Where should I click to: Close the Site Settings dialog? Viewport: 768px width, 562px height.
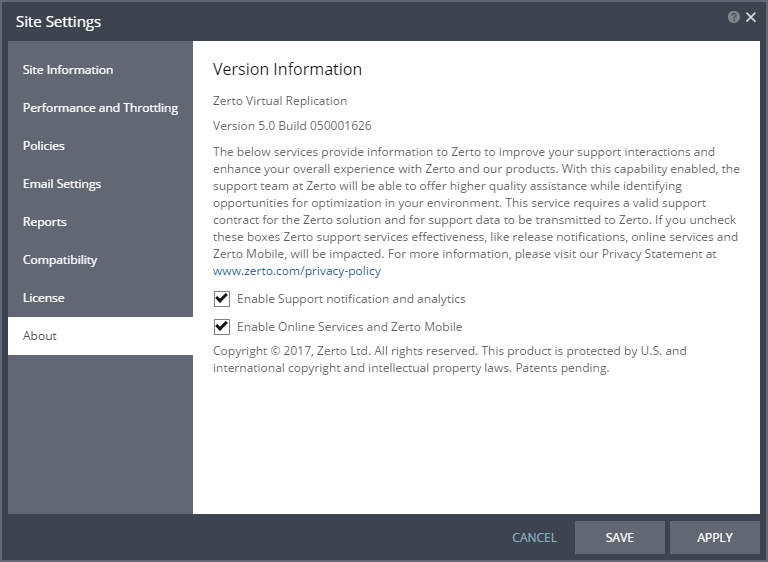point(750,18)
